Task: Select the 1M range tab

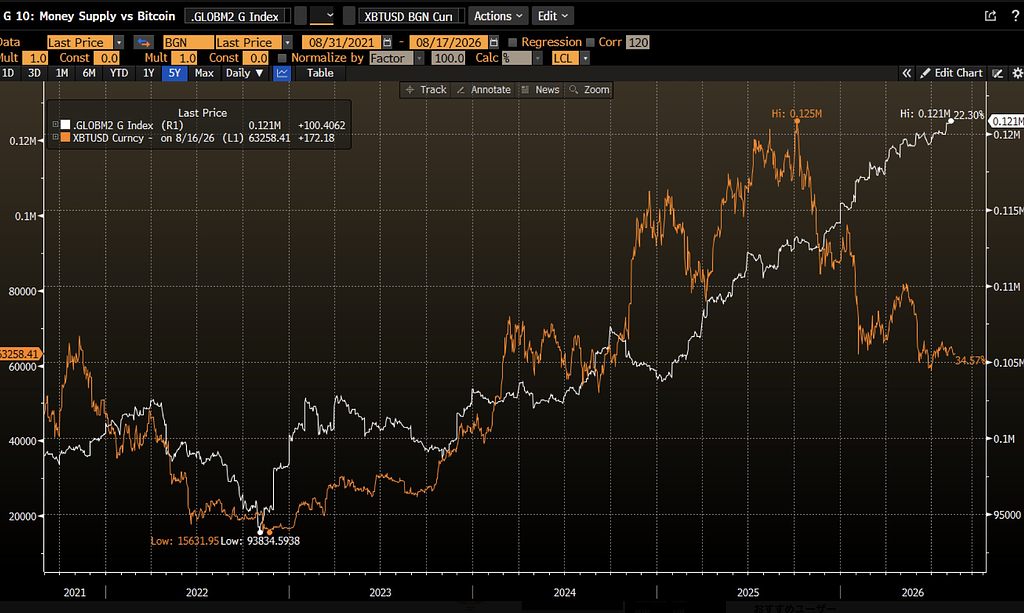Action: coord(62,73)
